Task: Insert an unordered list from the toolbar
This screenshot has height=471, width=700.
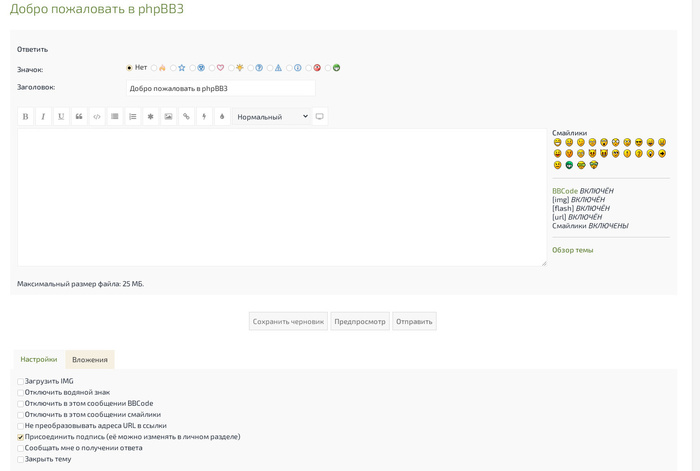Action: coord(115,117)
